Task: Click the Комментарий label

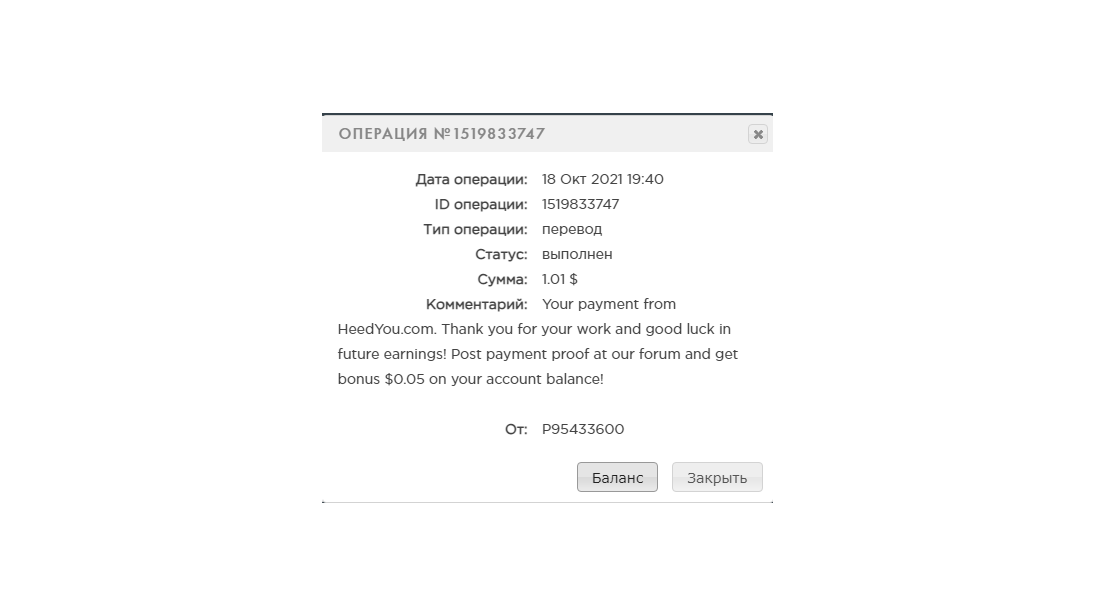Action: [477, 304]
